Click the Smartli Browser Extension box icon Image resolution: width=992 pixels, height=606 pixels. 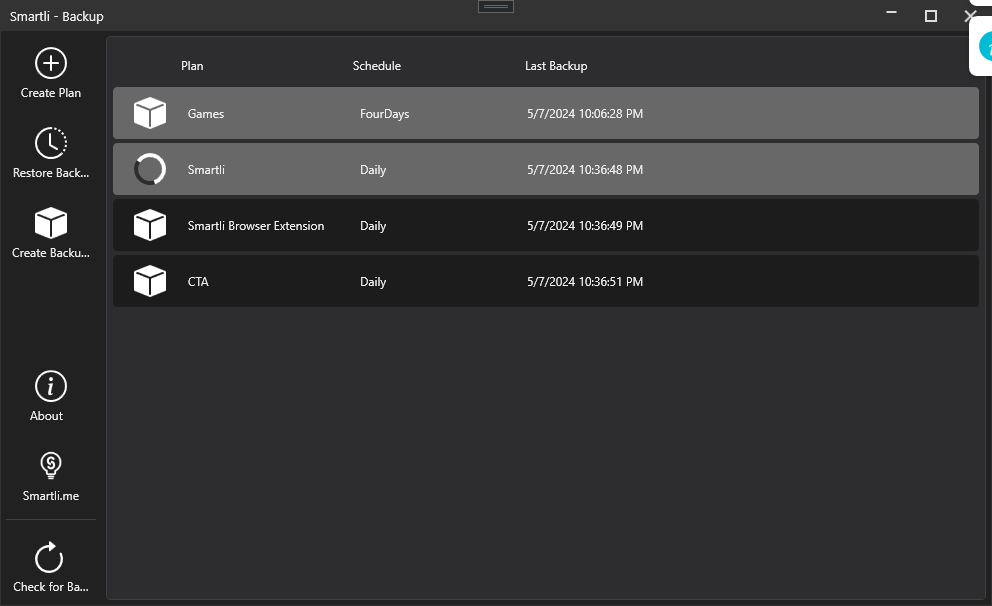150,226
